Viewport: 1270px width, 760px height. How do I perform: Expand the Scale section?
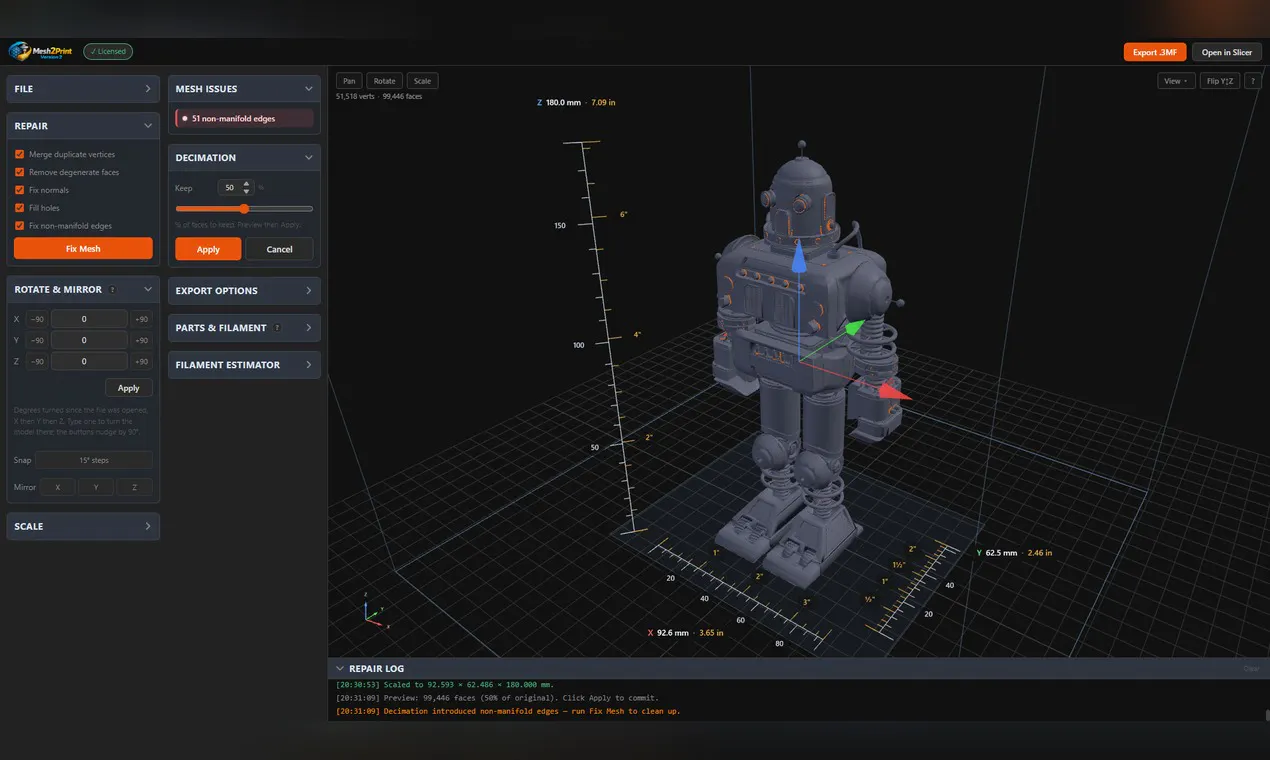(83, 526)
